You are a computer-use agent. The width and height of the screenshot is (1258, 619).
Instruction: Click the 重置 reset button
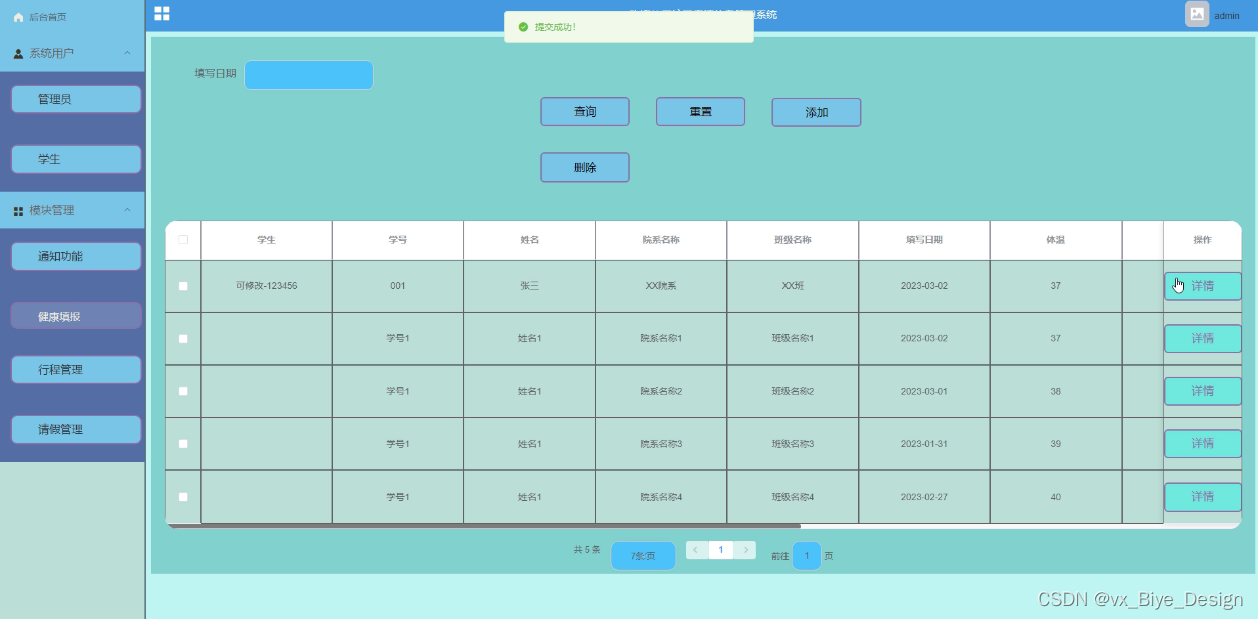click(700, 112)
